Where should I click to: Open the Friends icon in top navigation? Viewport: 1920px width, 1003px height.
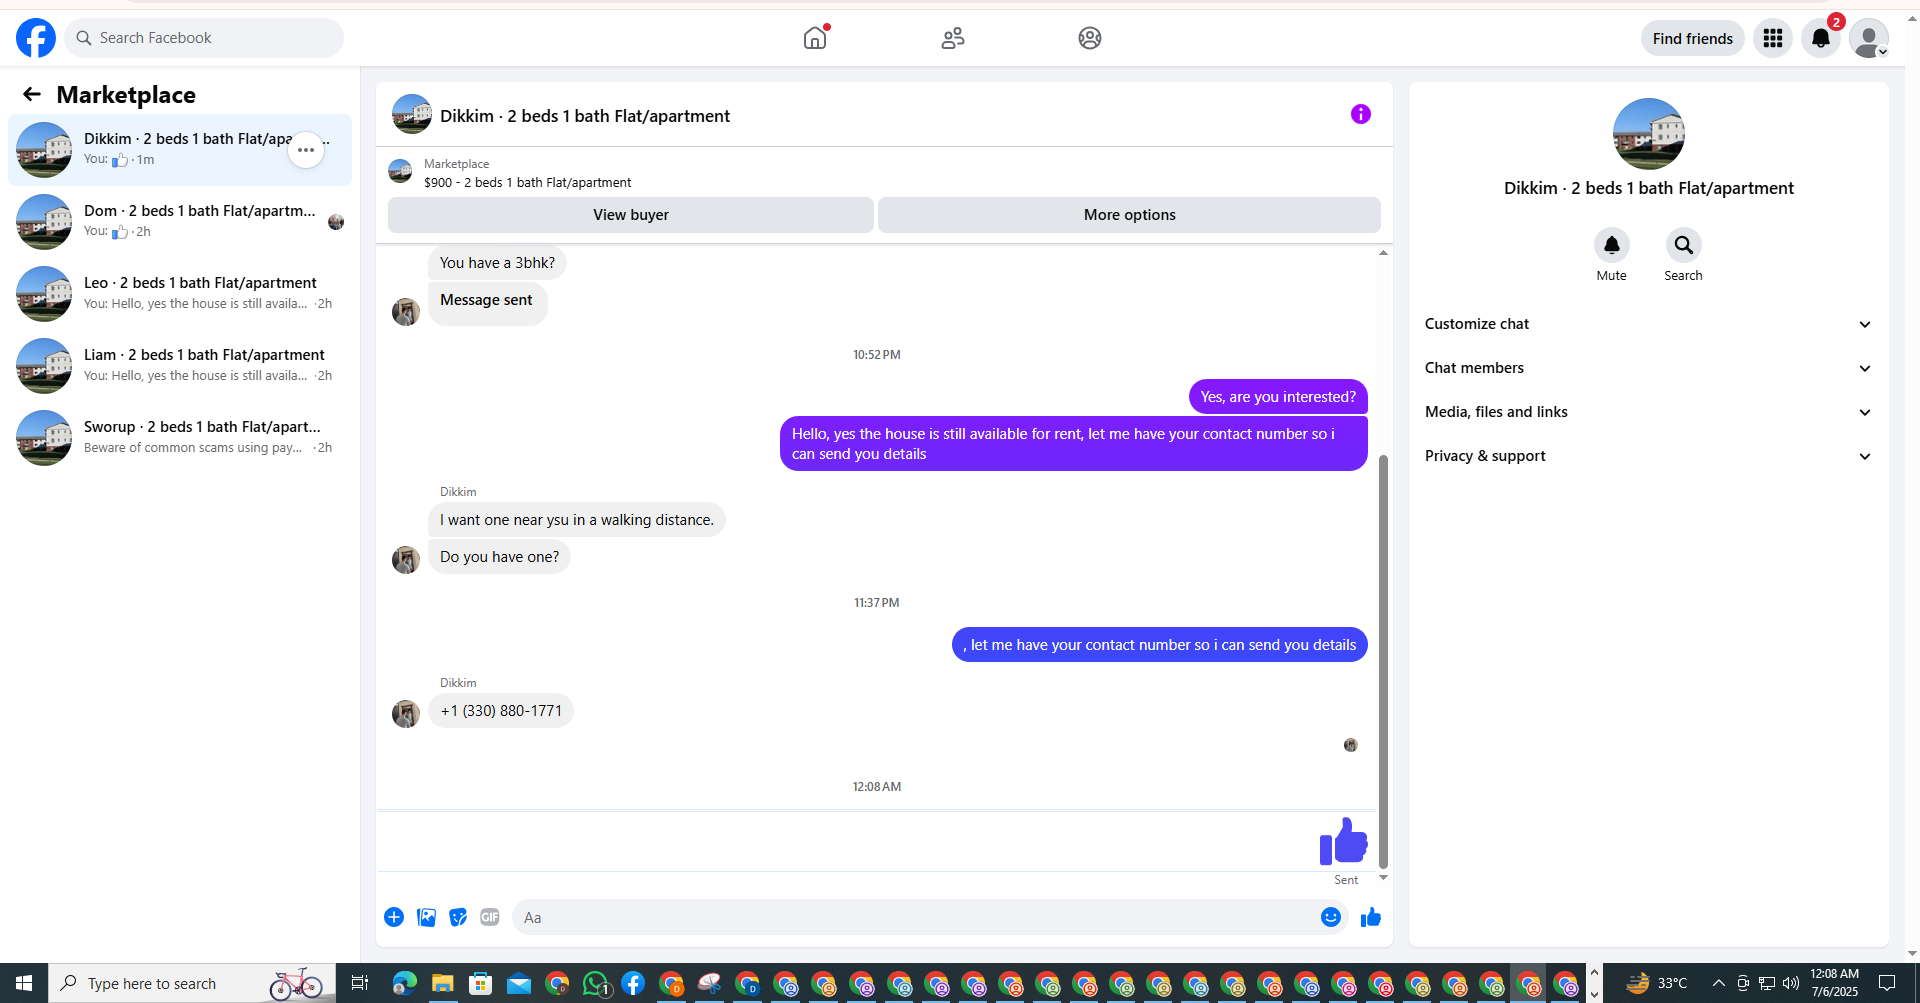tap(953, 38)
